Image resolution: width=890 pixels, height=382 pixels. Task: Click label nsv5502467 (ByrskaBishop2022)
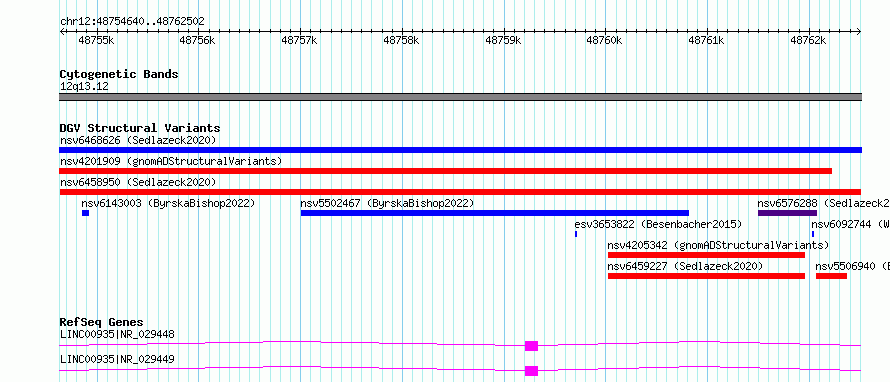point(387,203)
